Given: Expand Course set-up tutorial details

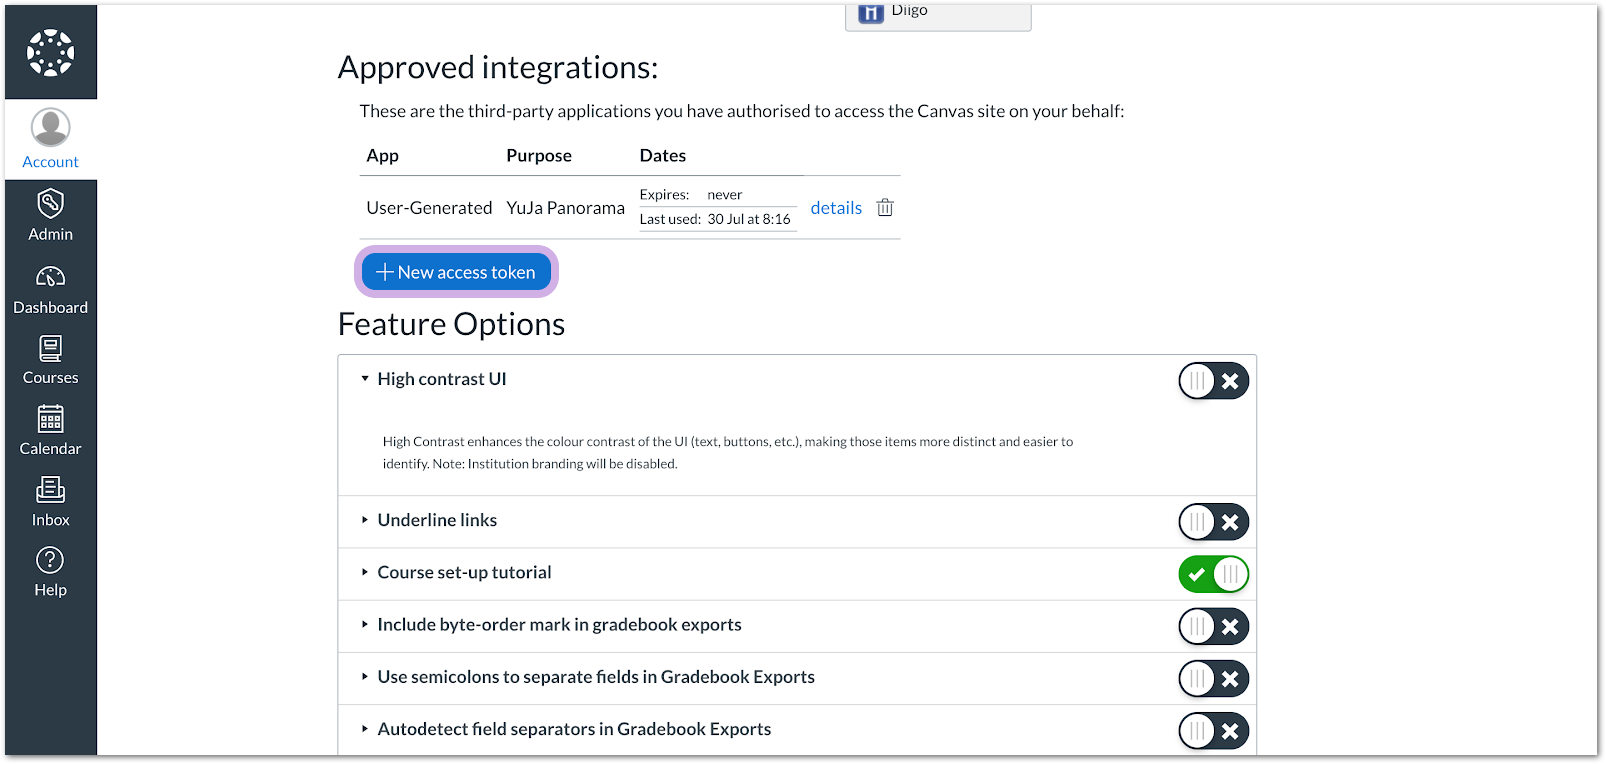Looking at the screenshot, I should (365, 572).
